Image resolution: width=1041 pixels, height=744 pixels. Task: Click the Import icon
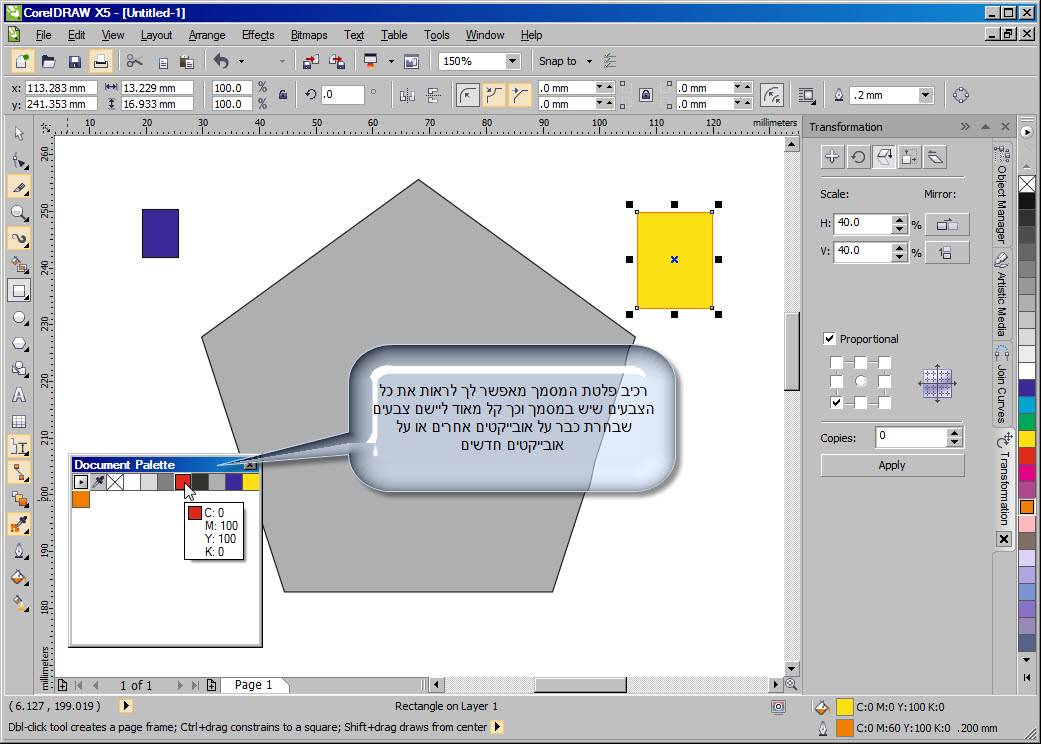310,62
